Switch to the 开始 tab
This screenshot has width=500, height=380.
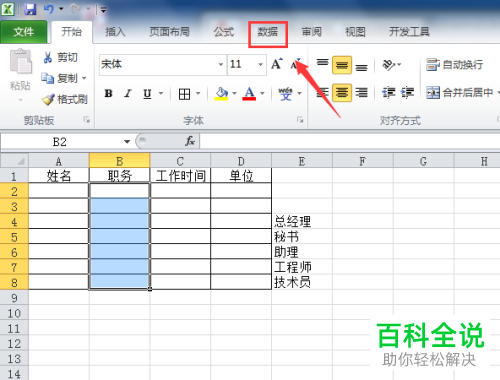pos(72,32)
